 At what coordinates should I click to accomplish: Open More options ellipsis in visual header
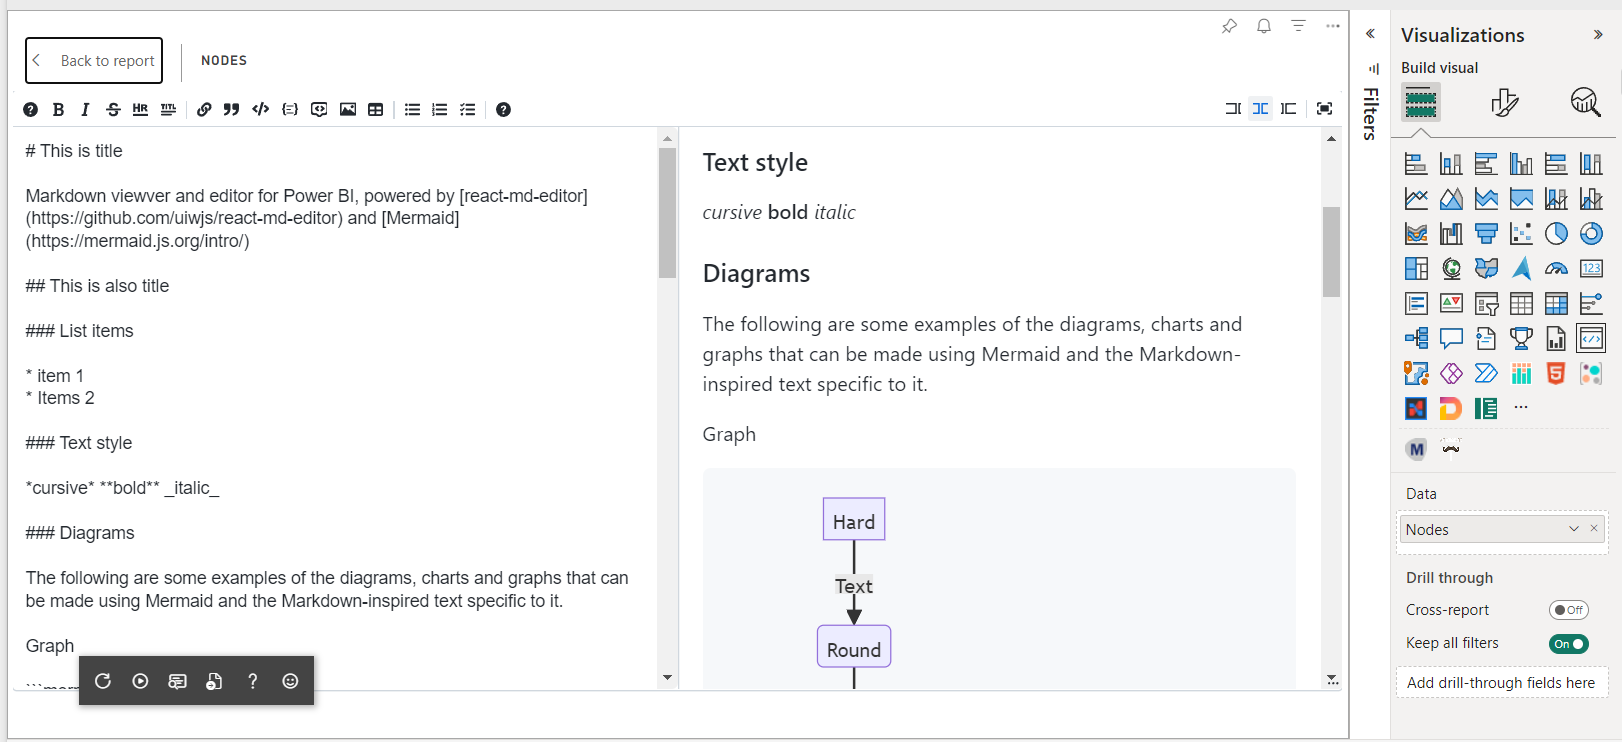point(1333,26)
